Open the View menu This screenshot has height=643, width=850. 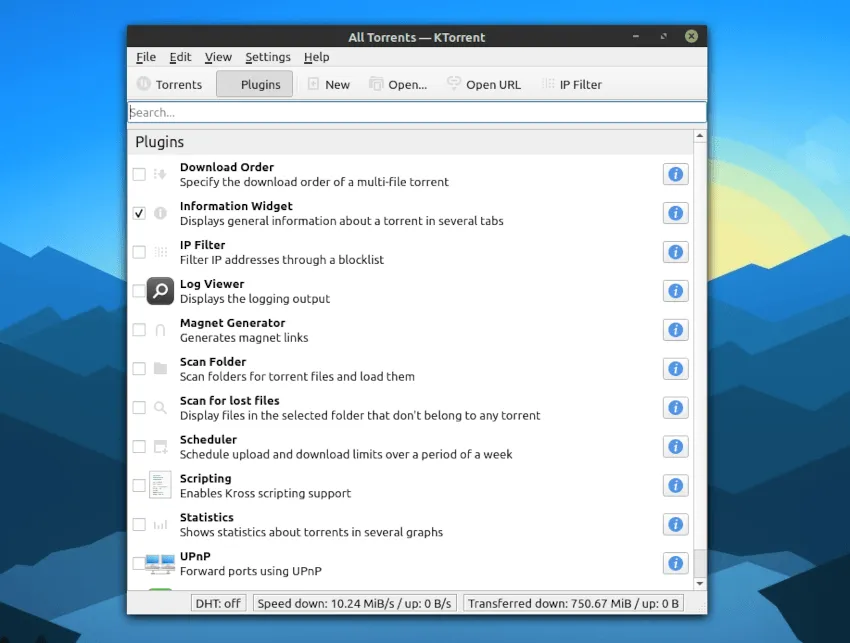218,57
